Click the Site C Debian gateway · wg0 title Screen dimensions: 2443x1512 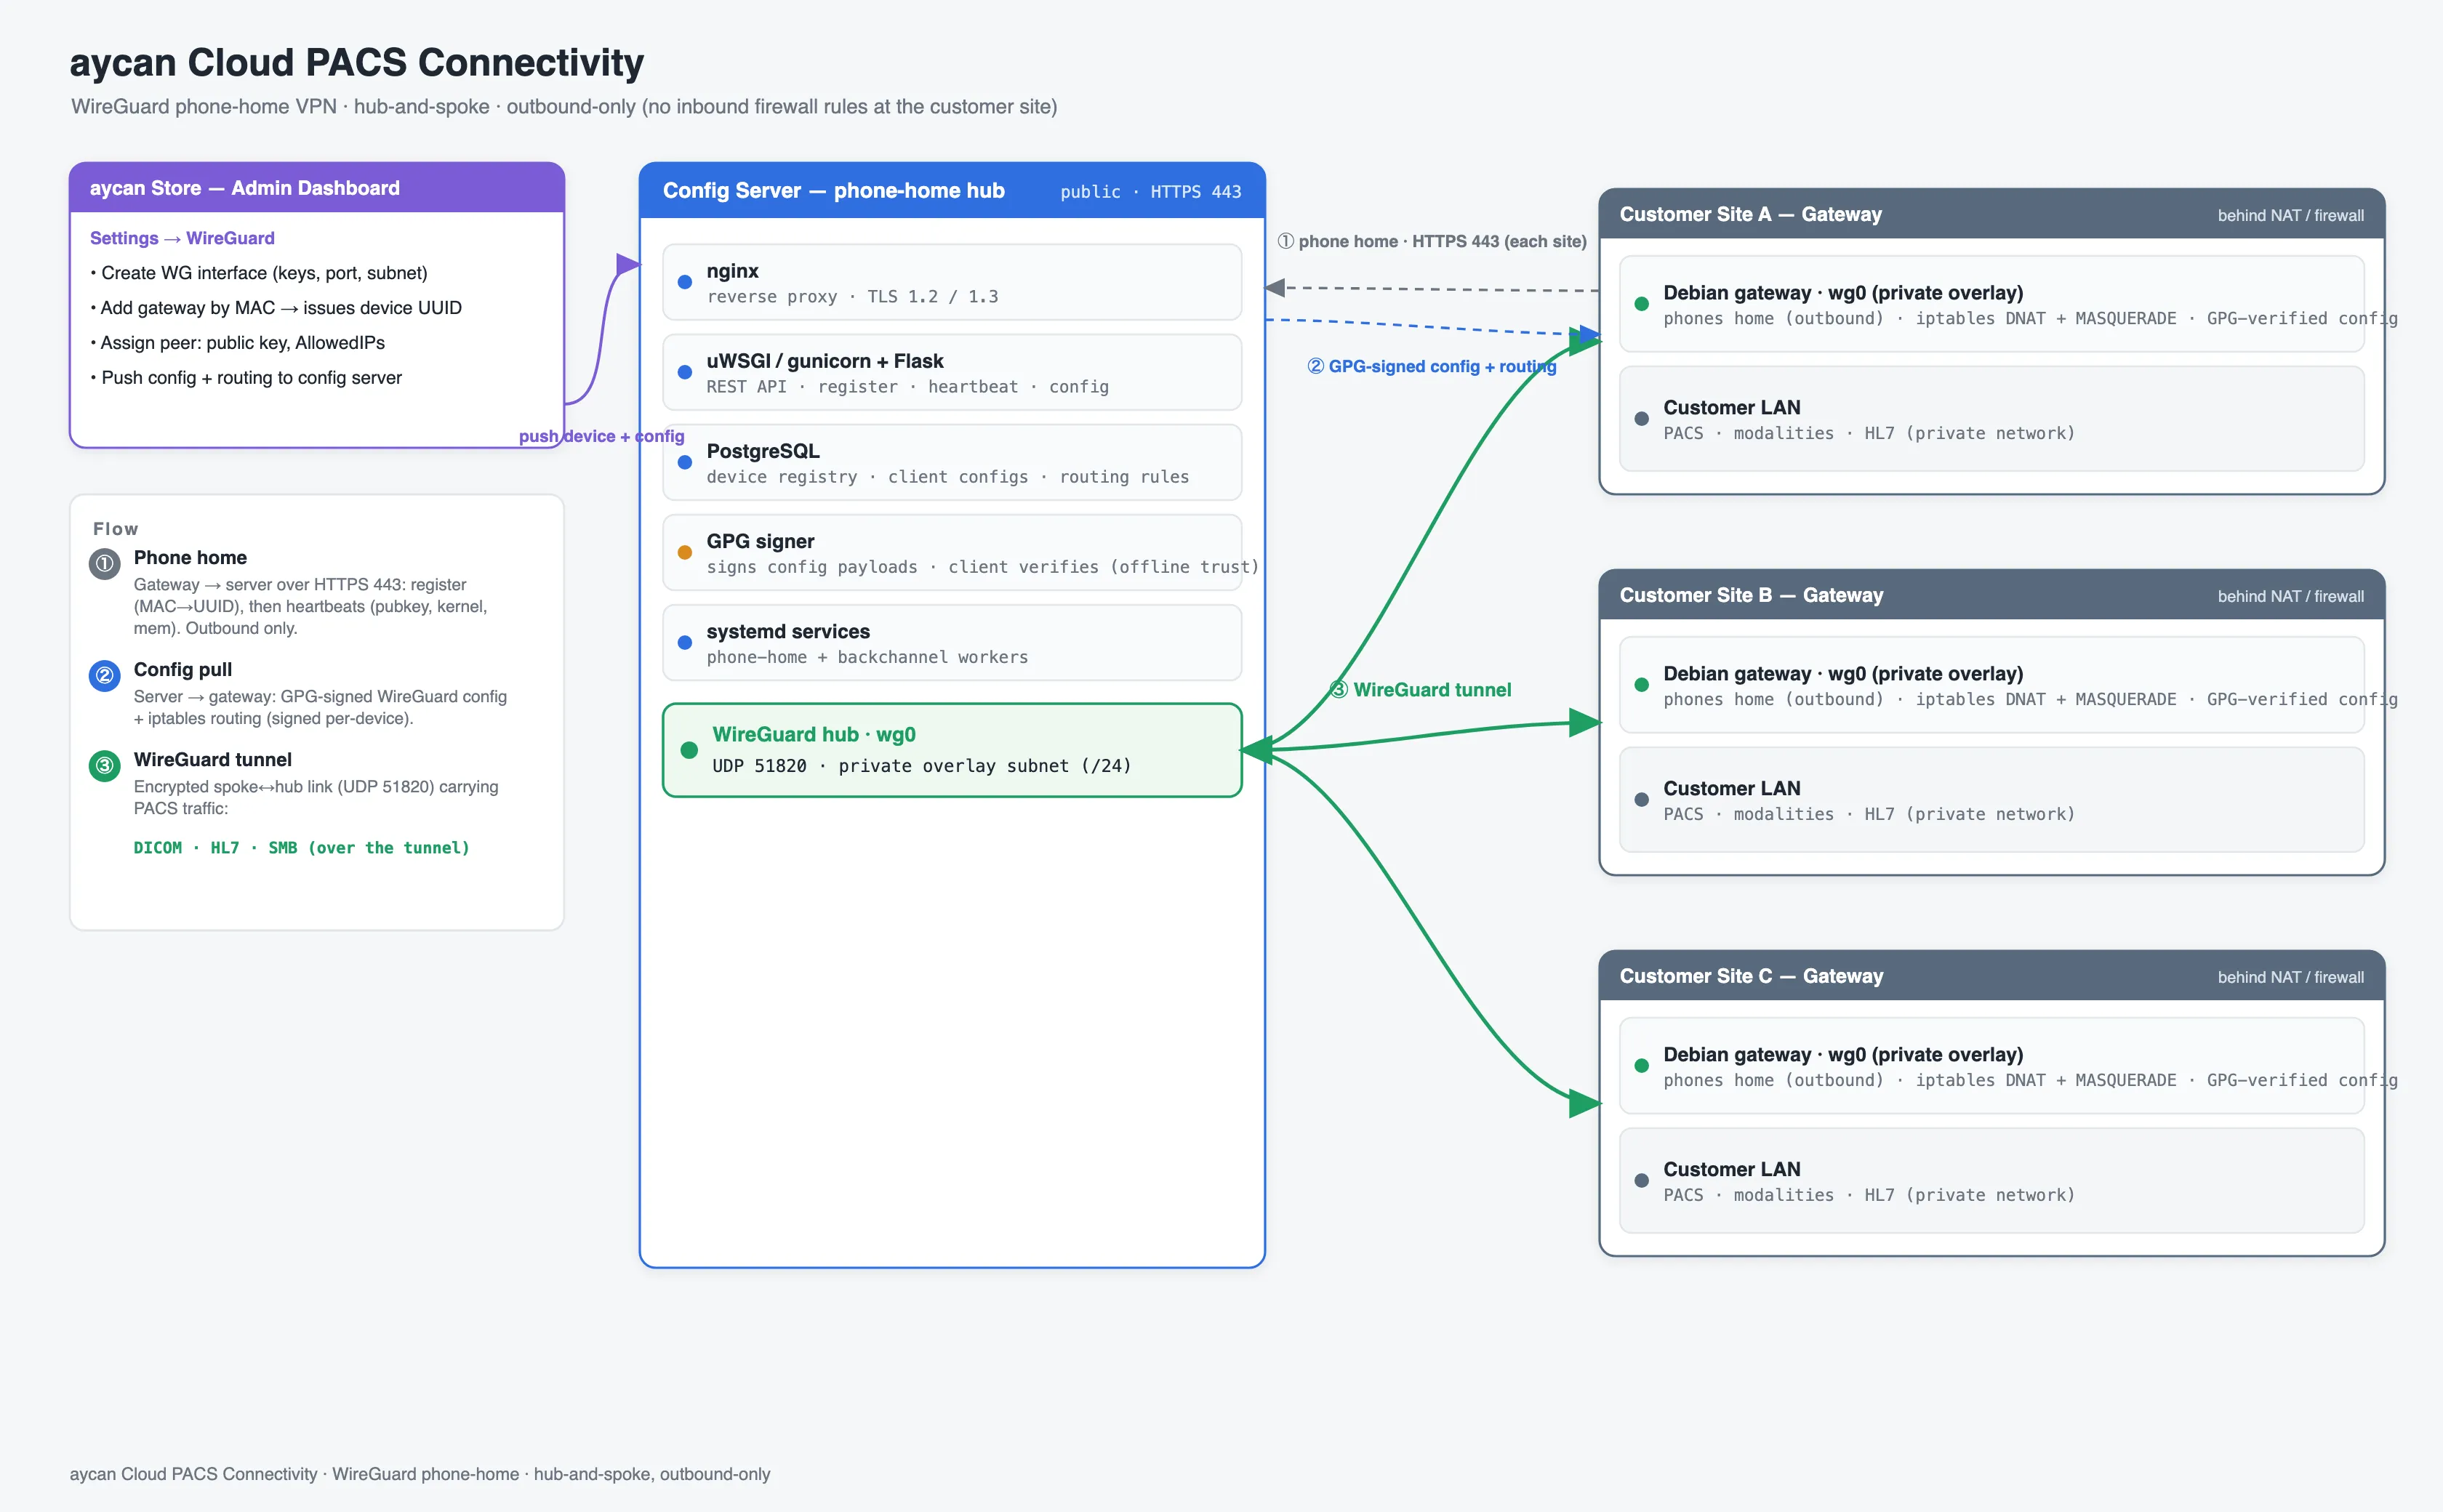pyautogui.click(x=1843, y=1055)
